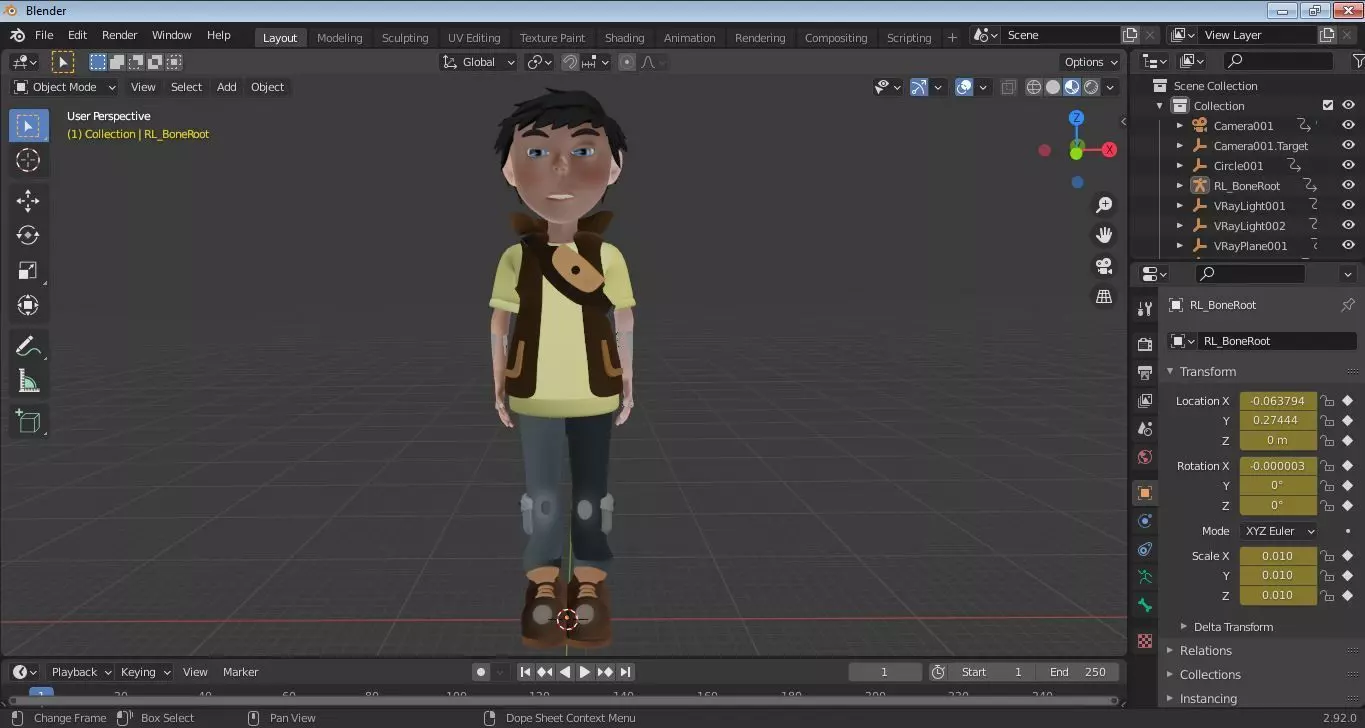This screenshot has height=728, width=1365.
Task: Open the viewport Add menu
Action: [227, 87]
